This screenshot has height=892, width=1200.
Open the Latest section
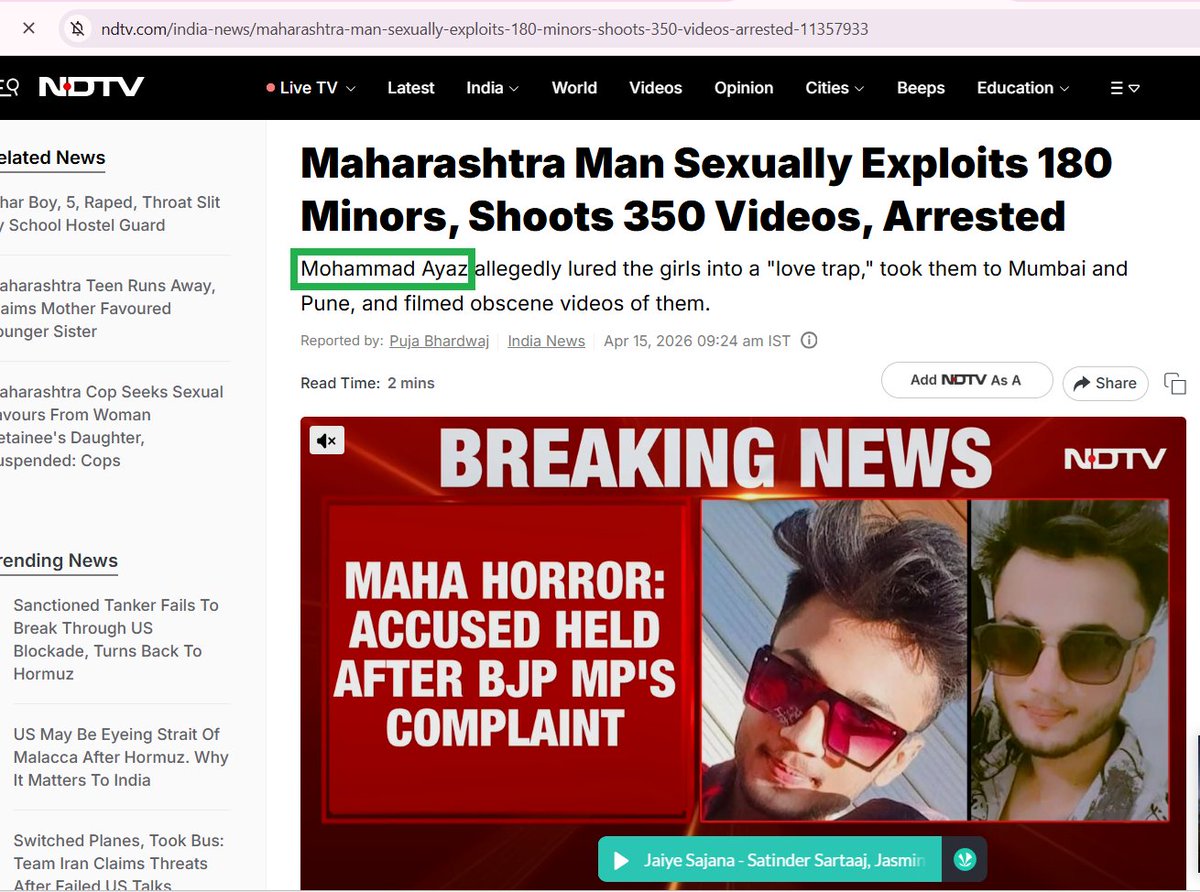(411, 88)
